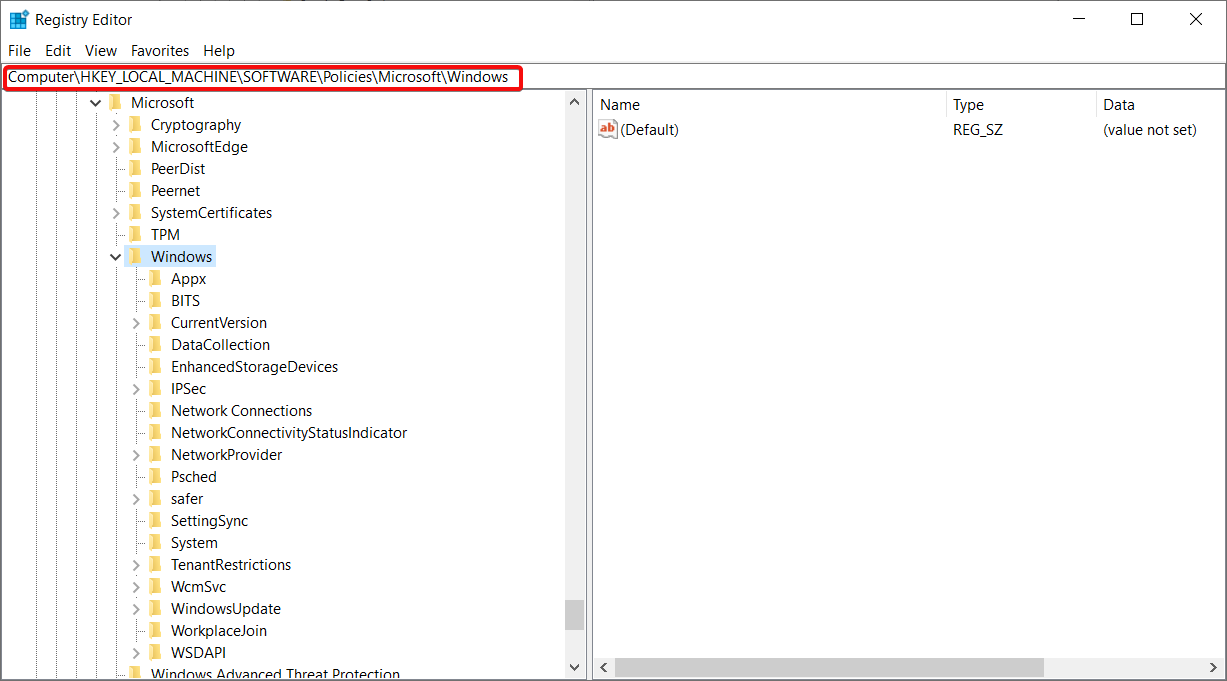This screenshot has width=1227, height=681.
Task: Click the Microsoft folder icon
Action: coord(115,102)
